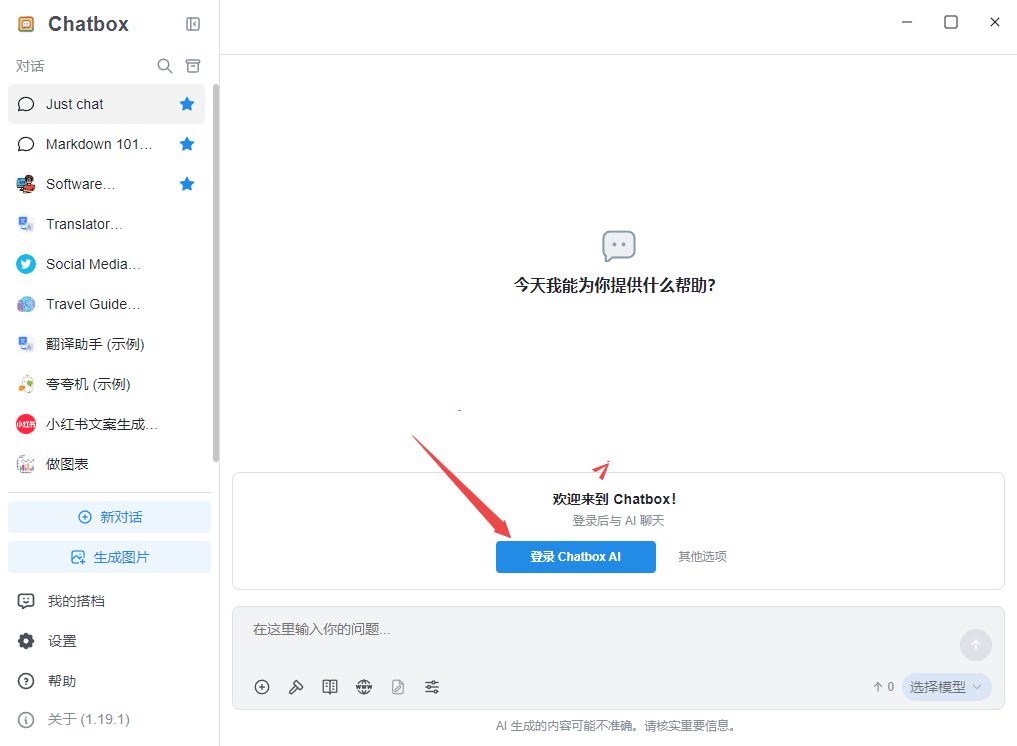Image resolution: width=1017 pixels, height=746 pixels.
Task: Click the plus attachment icon in input toolbar
Action: pyautogui.click(x=262, y=687)
